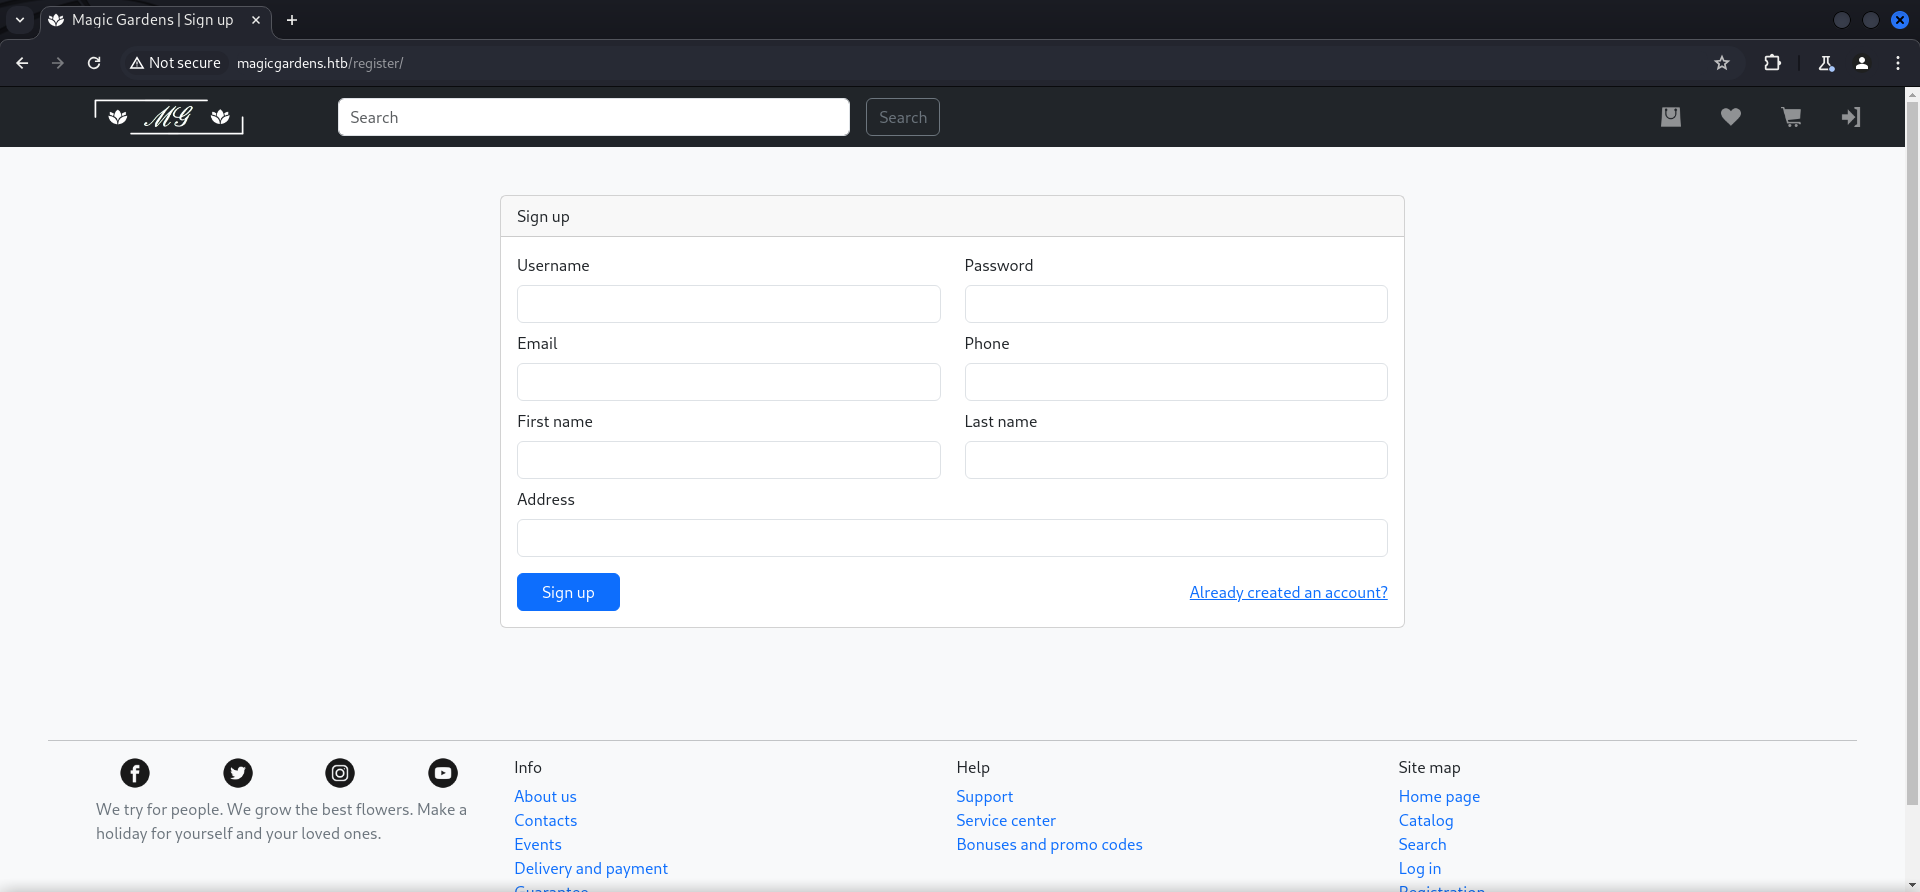Click the Username input field
The height and width of the screenshot is (892, 1920).
tap(728, 304)
